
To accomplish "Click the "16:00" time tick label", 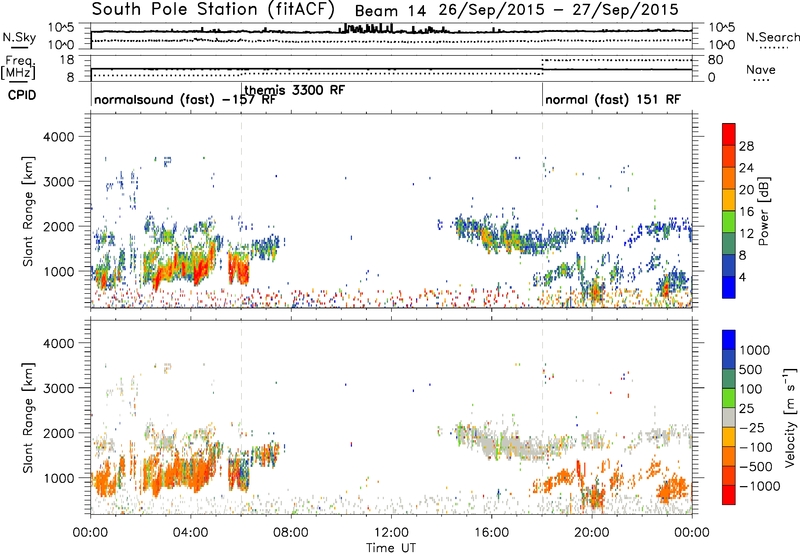I will click(491, 533).
